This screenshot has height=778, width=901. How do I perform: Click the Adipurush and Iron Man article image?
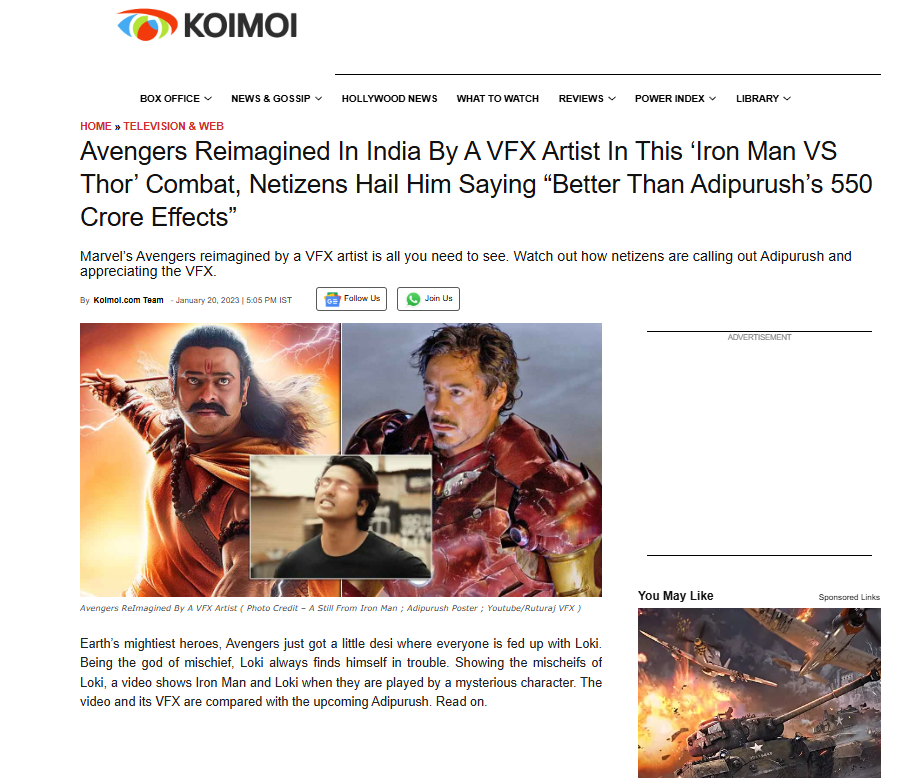tap(341, 460)
